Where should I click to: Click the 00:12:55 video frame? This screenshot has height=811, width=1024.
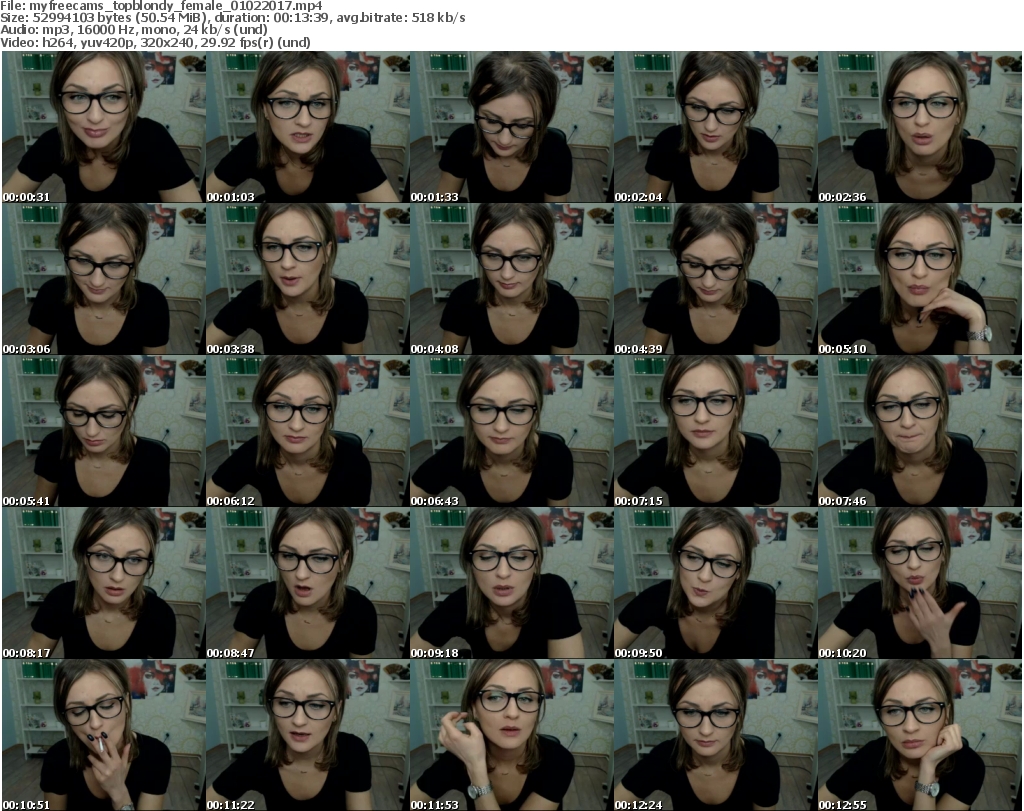[920, 735]
